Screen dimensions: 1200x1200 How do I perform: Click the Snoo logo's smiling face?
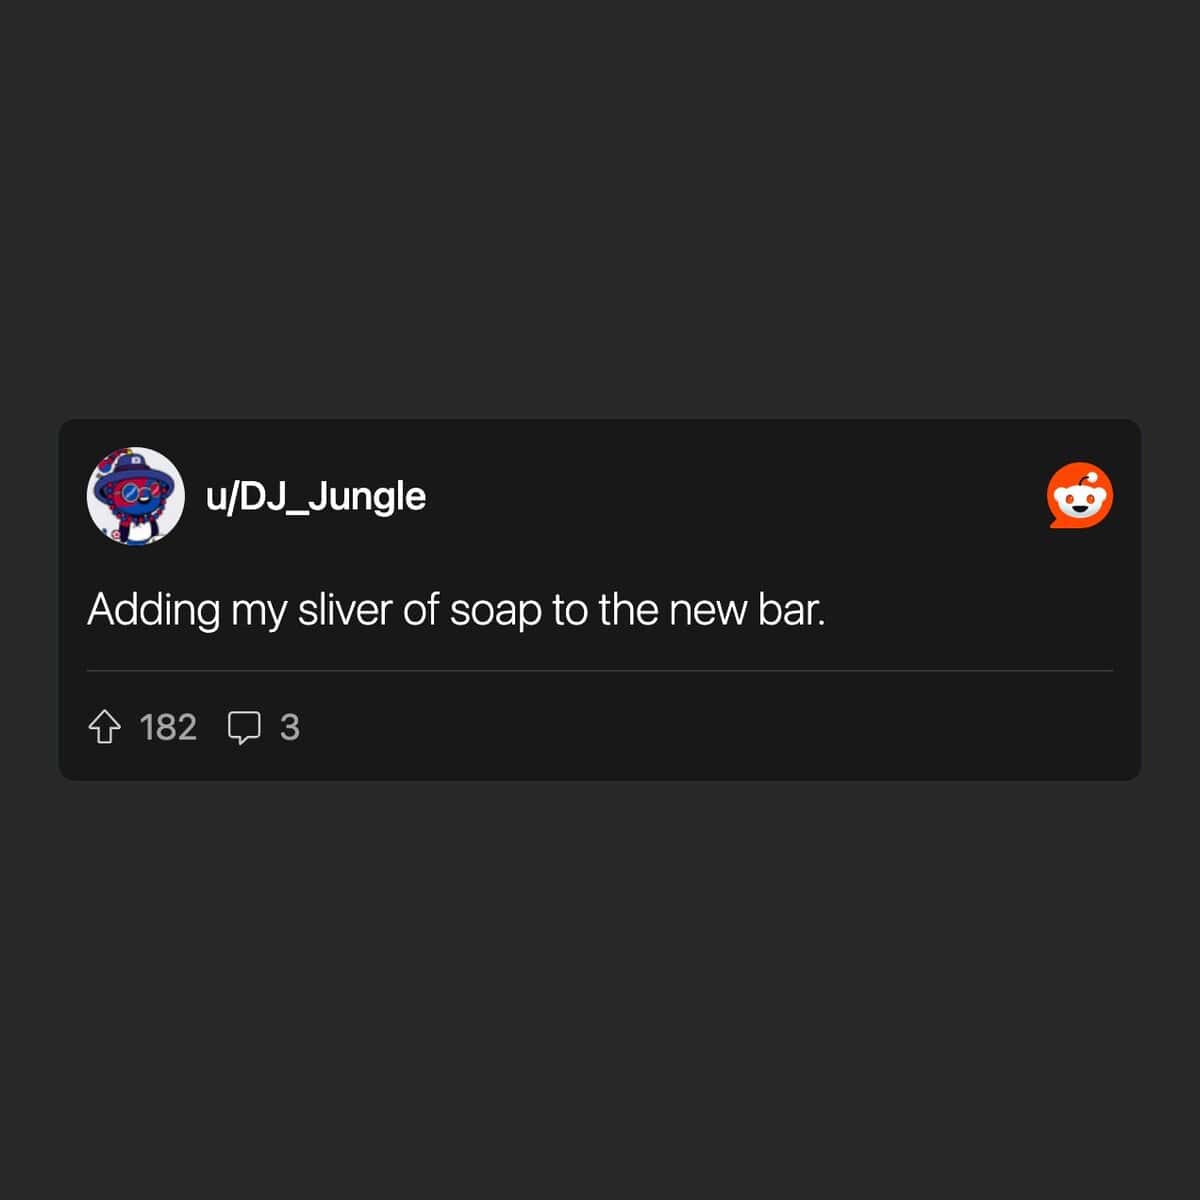click(x=1080, y=504)
